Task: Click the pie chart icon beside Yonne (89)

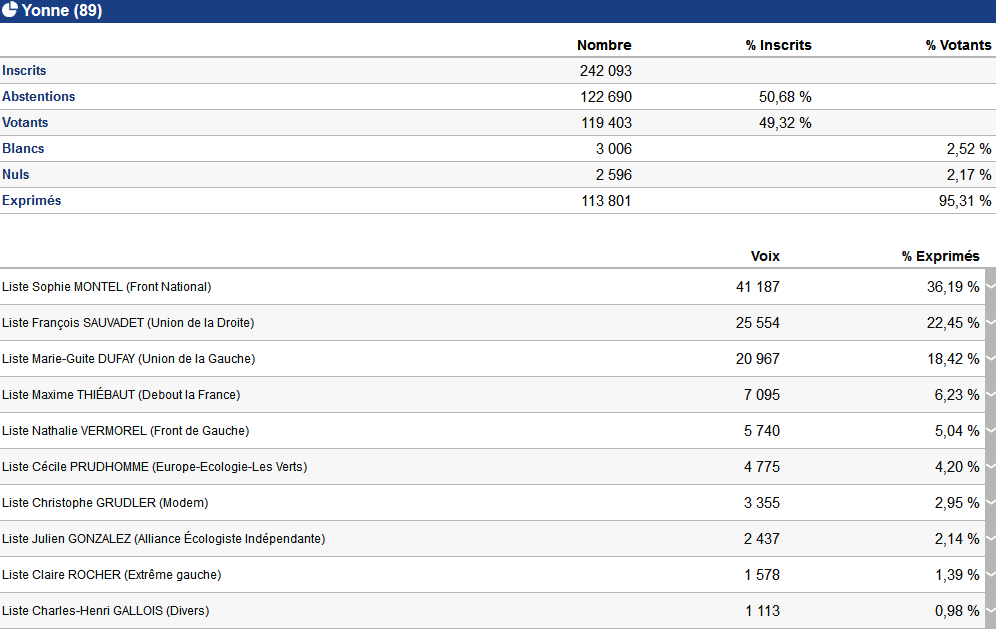Action: 10,9
